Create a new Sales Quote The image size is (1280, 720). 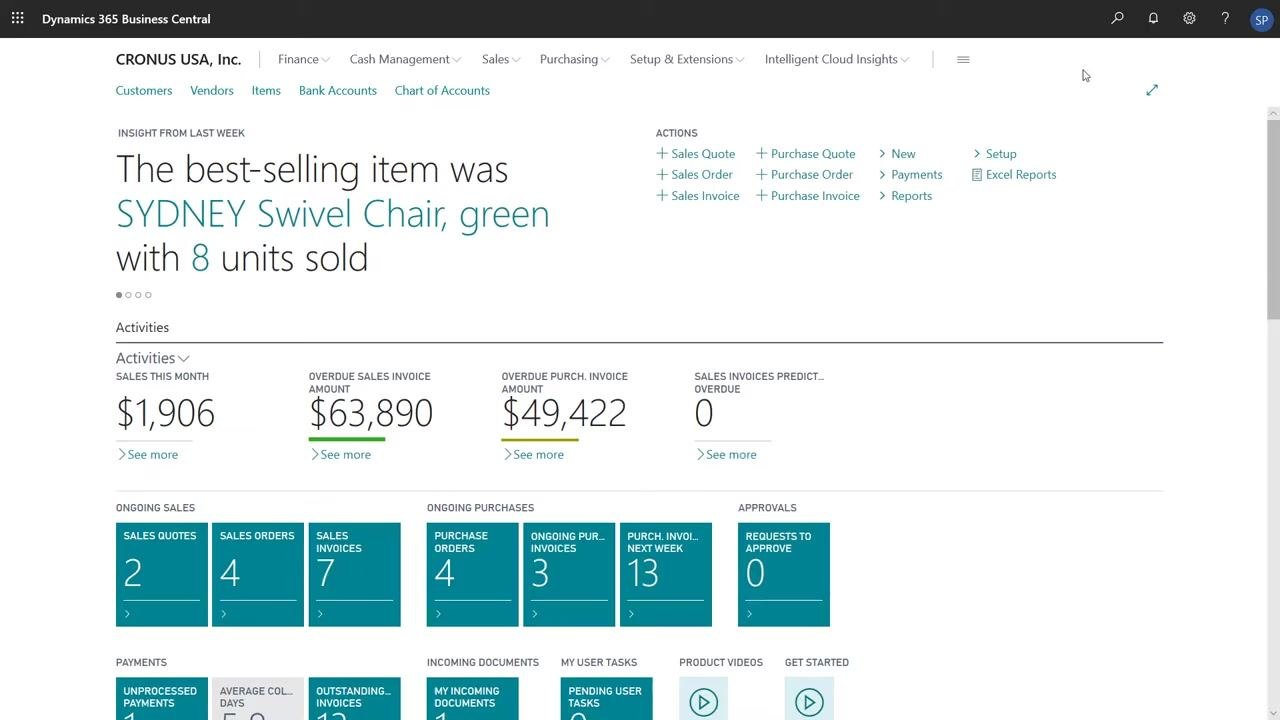tap(696, 153)
